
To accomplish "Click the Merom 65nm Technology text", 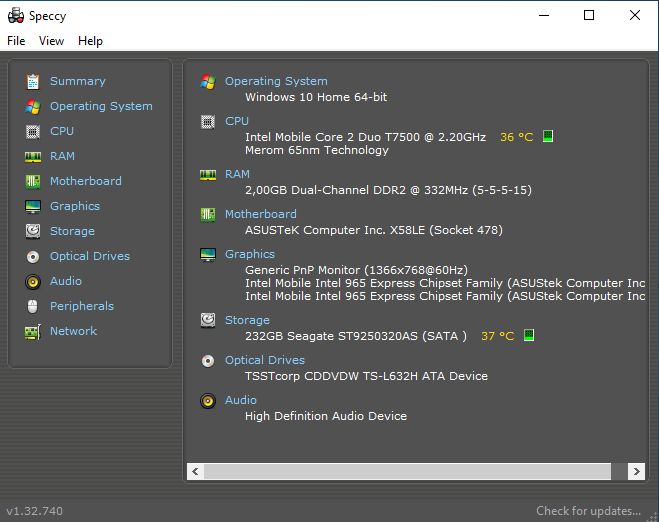I will pos(317,150).
